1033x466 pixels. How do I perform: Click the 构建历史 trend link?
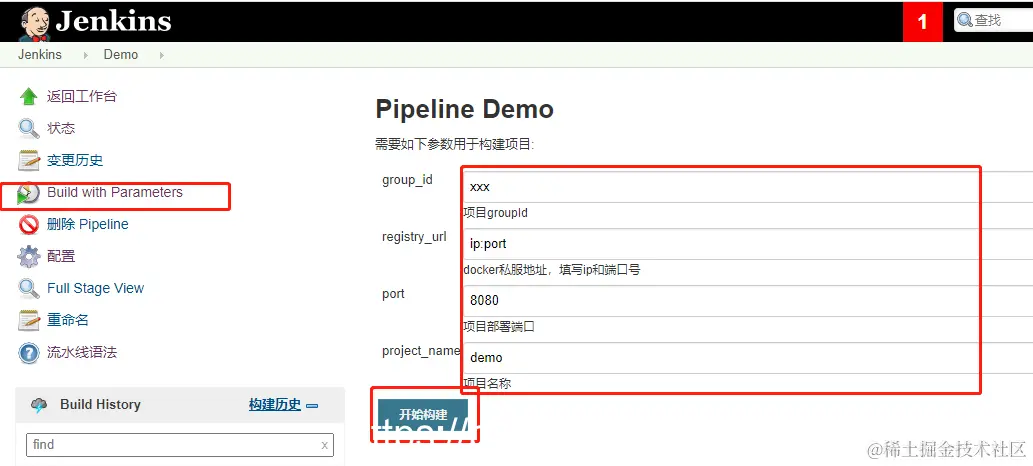(x=275, y=405)
